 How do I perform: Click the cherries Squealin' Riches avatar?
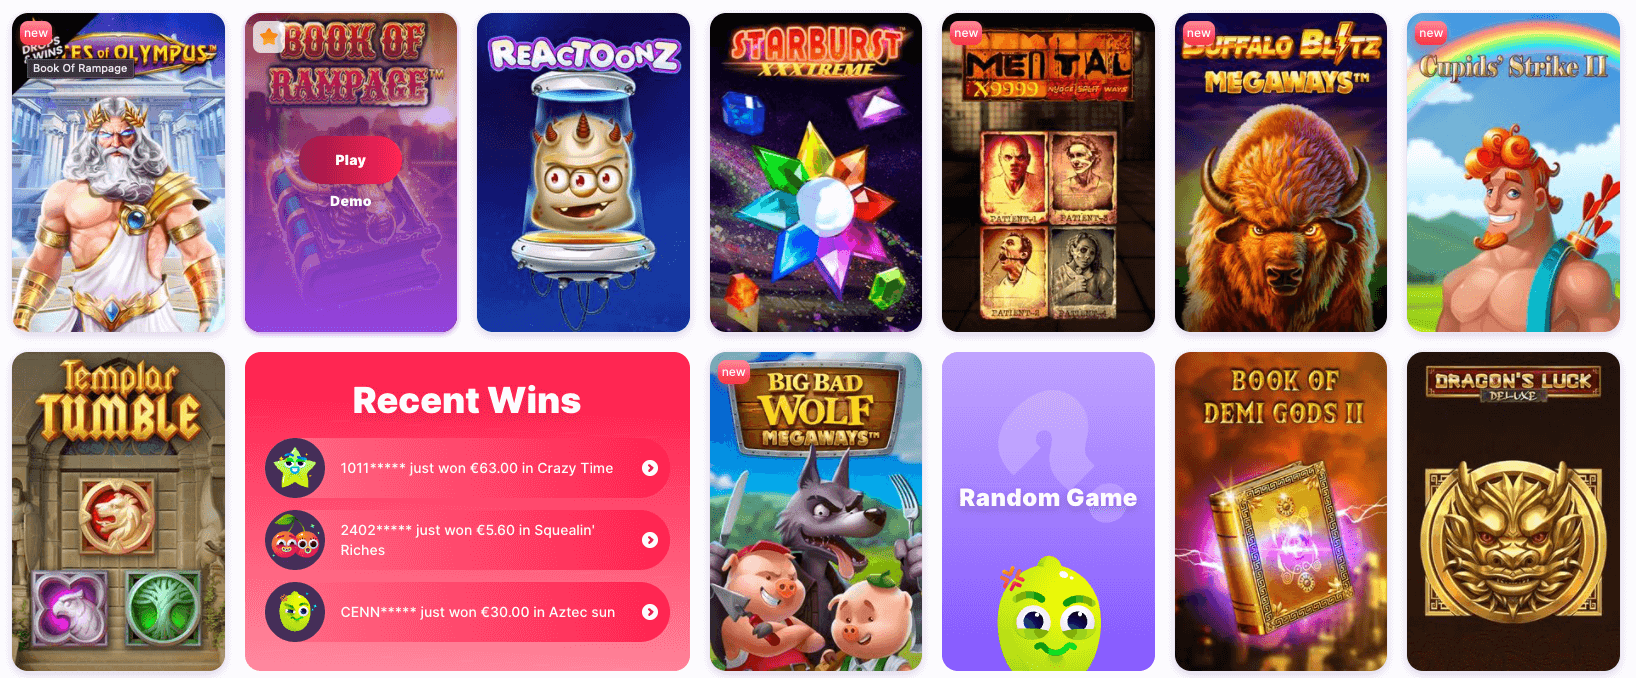click(295, 540)
